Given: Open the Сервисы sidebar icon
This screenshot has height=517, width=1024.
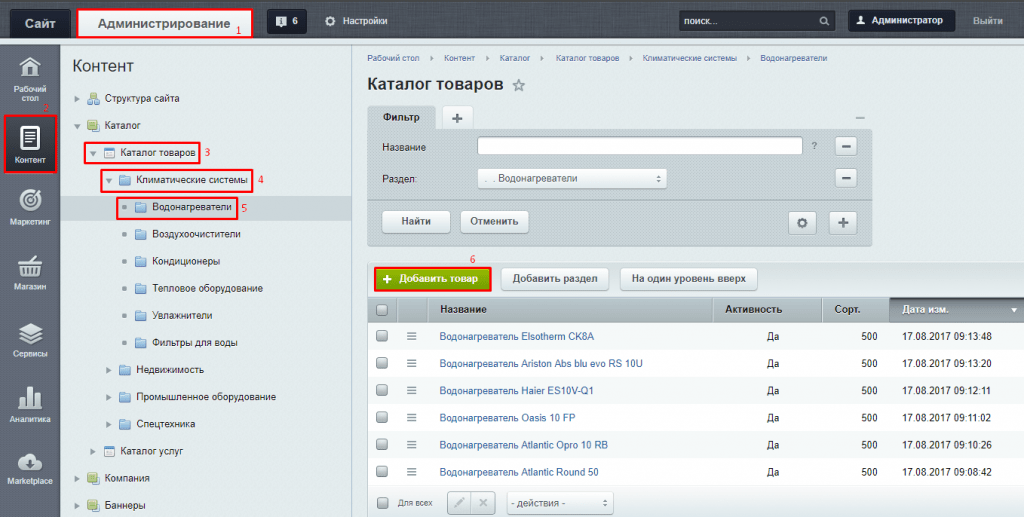Looking at the screenshot, I should click(x=30, y=340).
